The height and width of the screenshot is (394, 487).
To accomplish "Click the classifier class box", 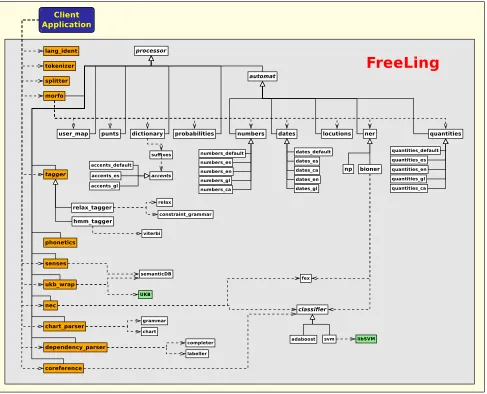I will click(312, 309).
